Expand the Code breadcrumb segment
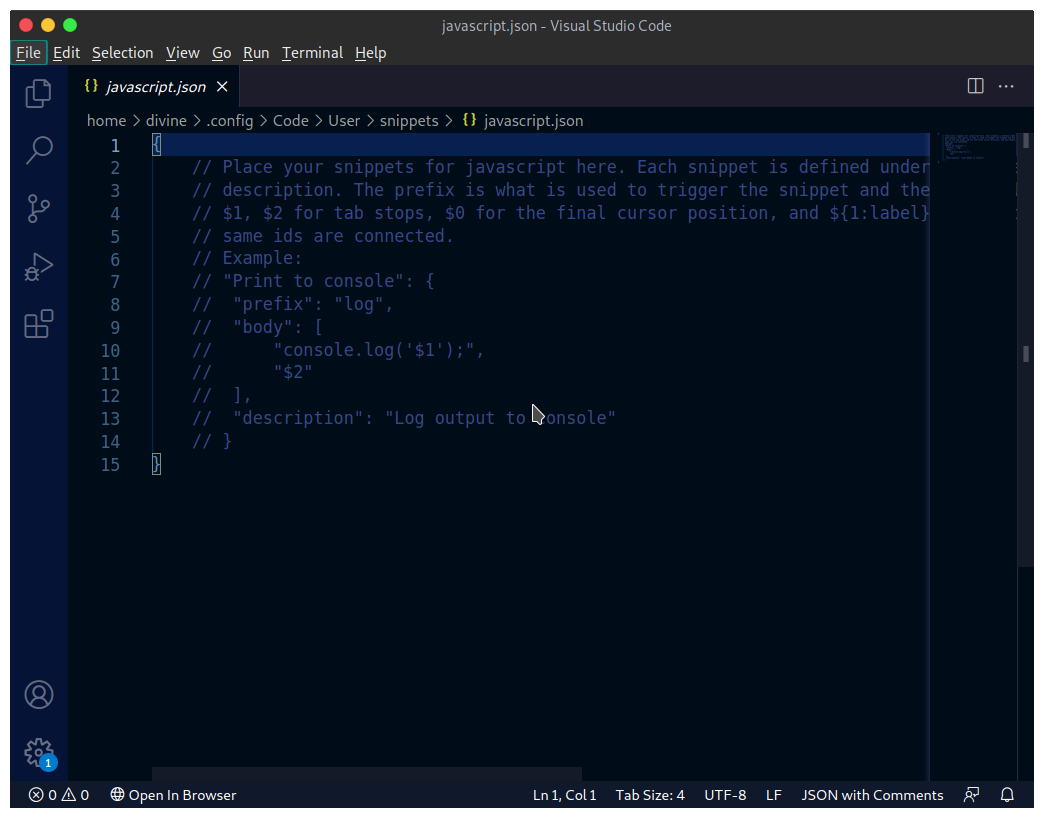This screenshot has width=1044, height=818. point(291,120)
